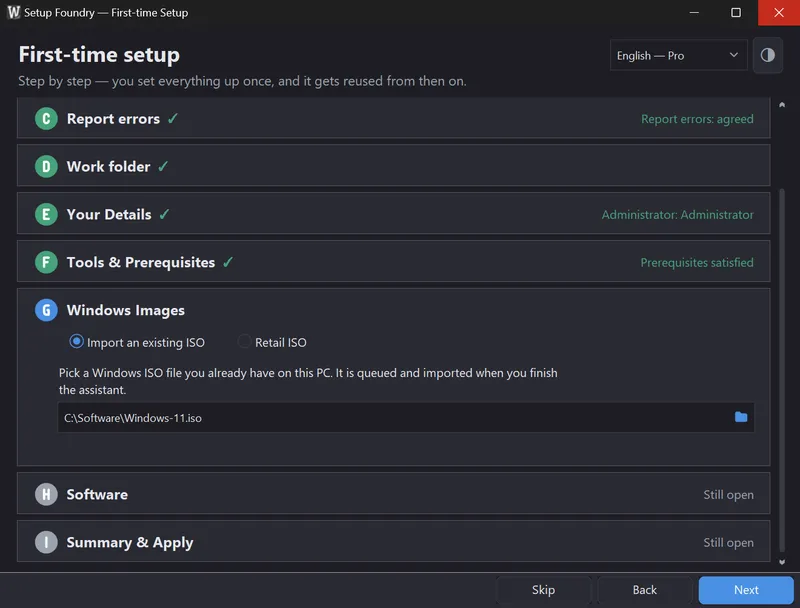Click 'Still open' status on Software row
This screenshot has height=608, width=800.
pos(728,495)
